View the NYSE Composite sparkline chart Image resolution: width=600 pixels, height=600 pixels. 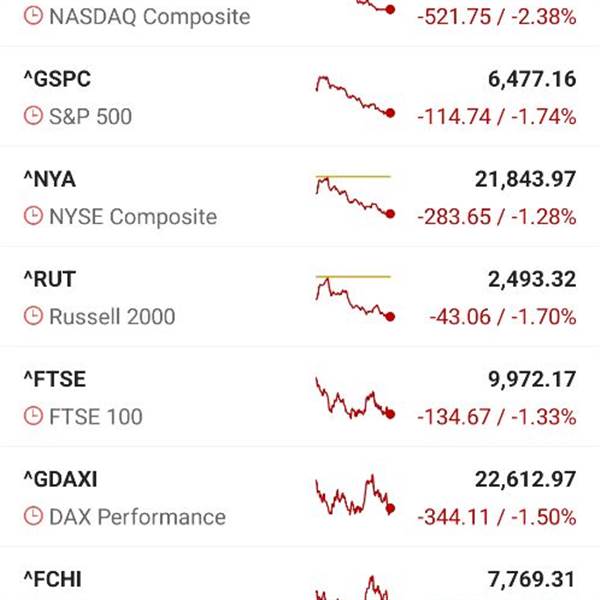[354, 196]
